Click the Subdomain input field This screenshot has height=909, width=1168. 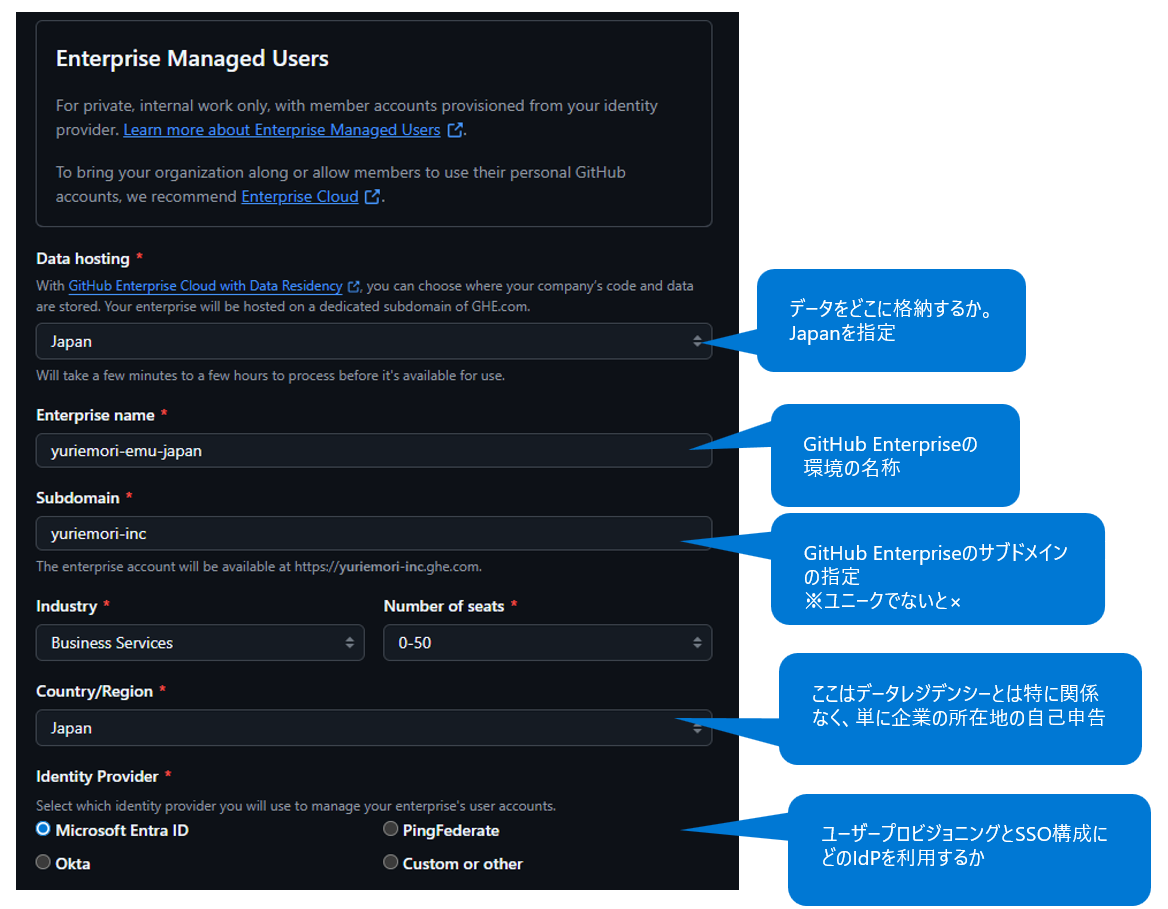[374, 533]
